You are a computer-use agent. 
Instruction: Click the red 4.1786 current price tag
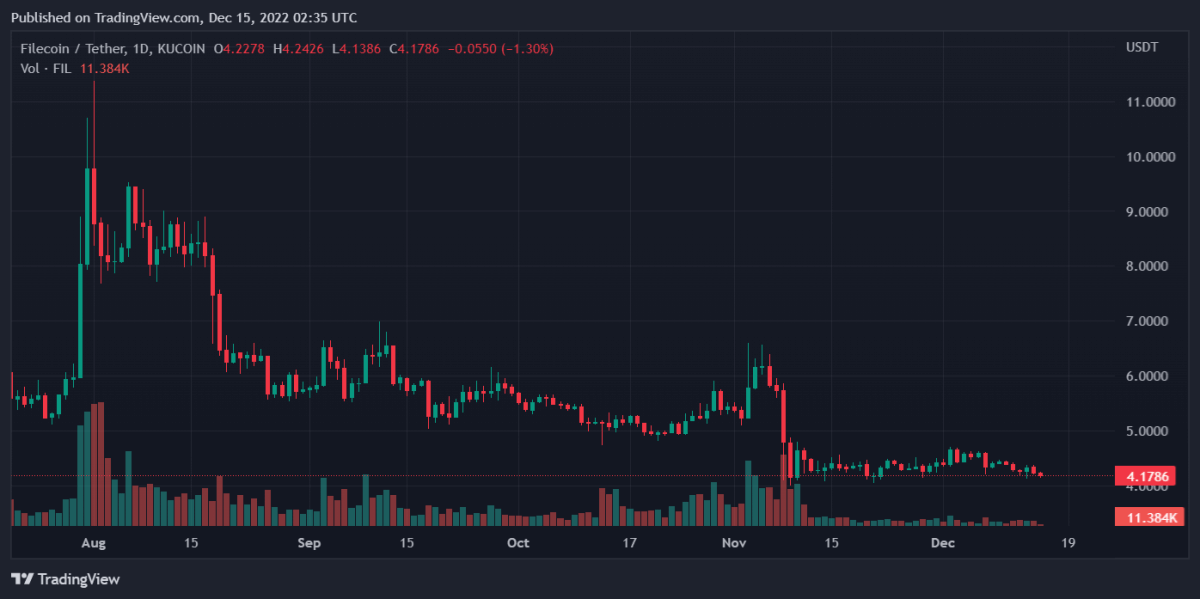point(1144,476)
